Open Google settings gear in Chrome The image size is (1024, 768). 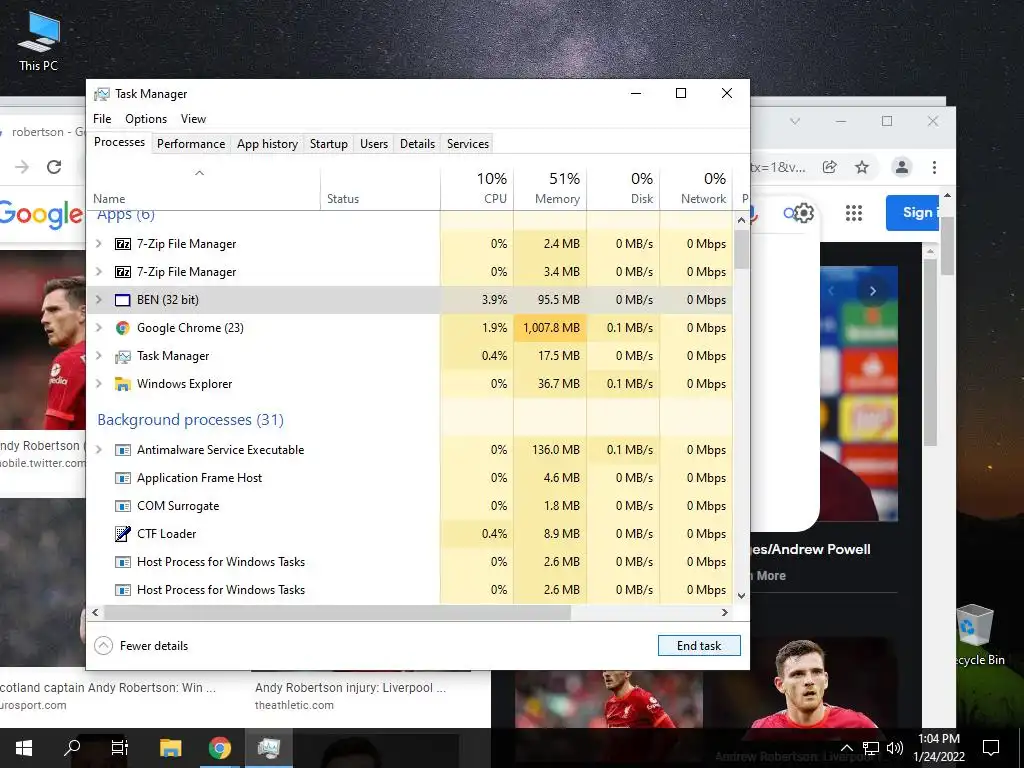[x=804, y=213]
